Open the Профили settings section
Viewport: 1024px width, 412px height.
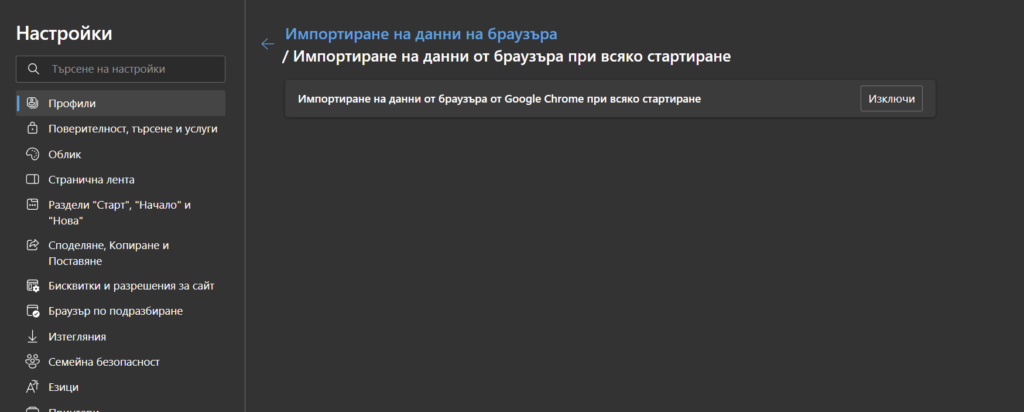pos(121,103)
